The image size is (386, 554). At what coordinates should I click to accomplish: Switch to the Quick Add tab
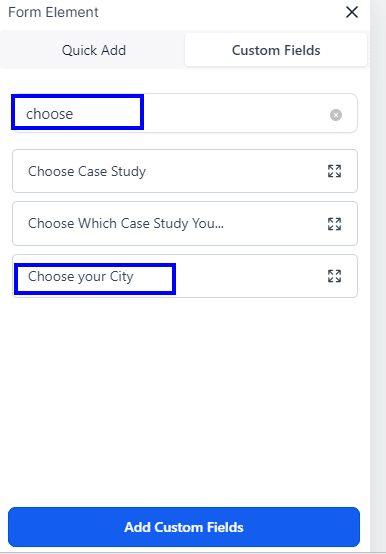tap(94, 50)
